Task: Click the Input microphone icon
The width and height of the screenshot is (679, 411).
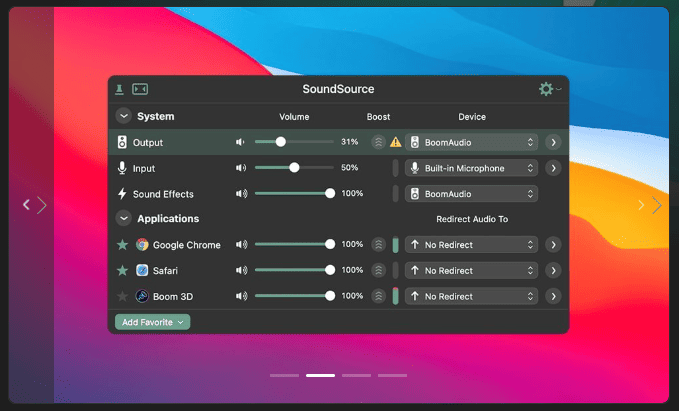Action: click(x=122, y=168)
